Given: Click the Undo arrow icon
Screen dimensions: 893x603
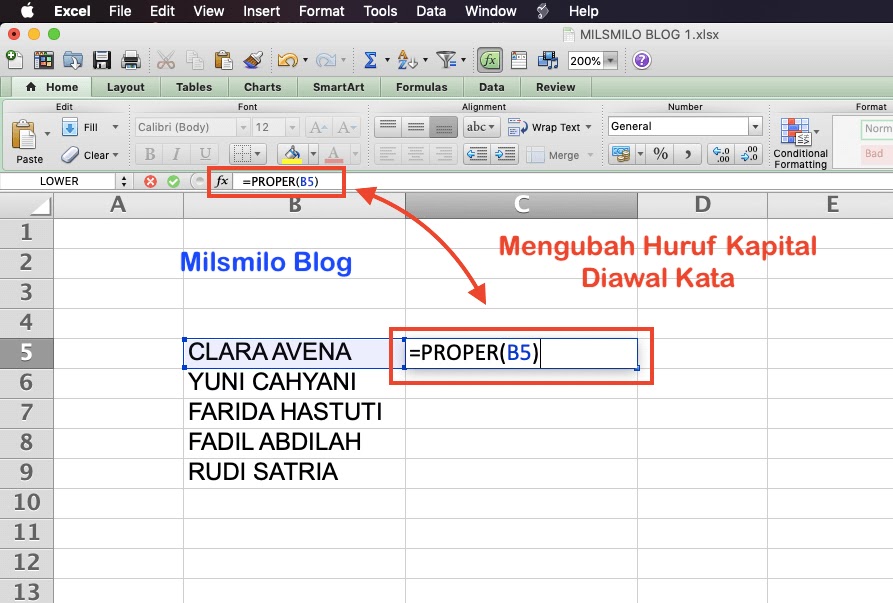Looking at the screenshot, I should coord(288,60).
